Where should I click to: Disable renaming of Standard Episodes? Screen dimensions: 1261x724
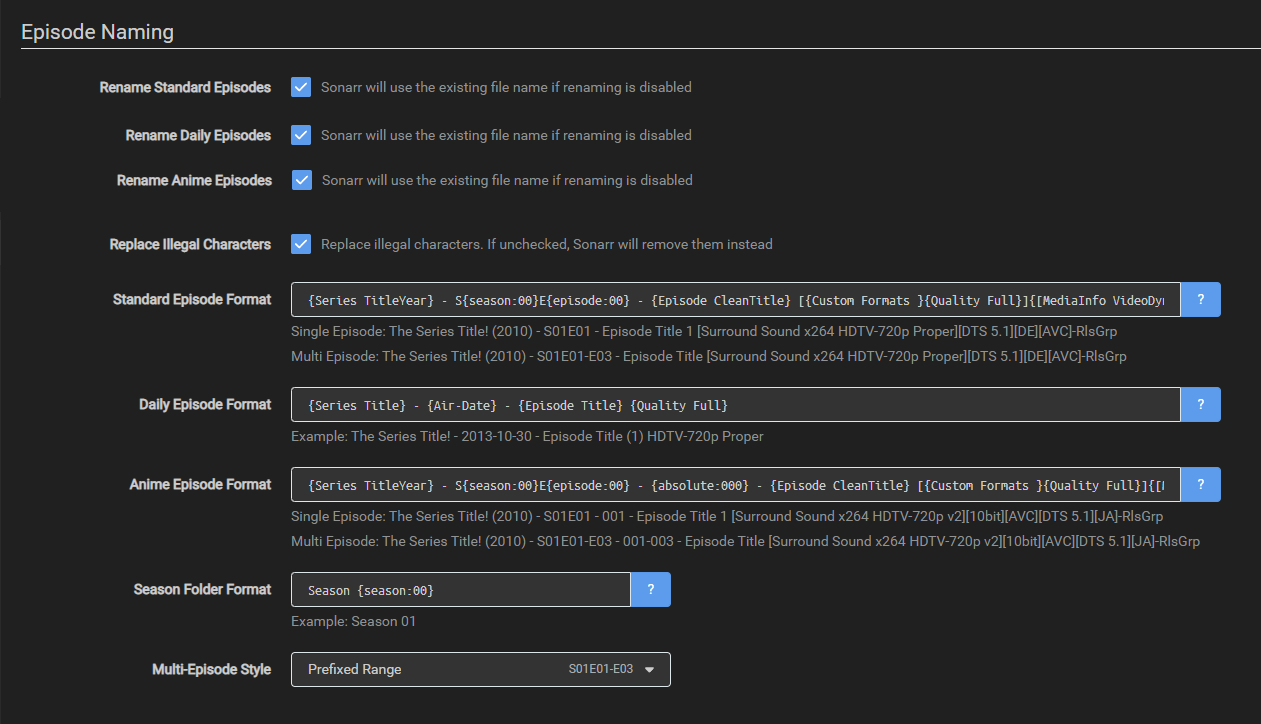click(x=301, y=87)
